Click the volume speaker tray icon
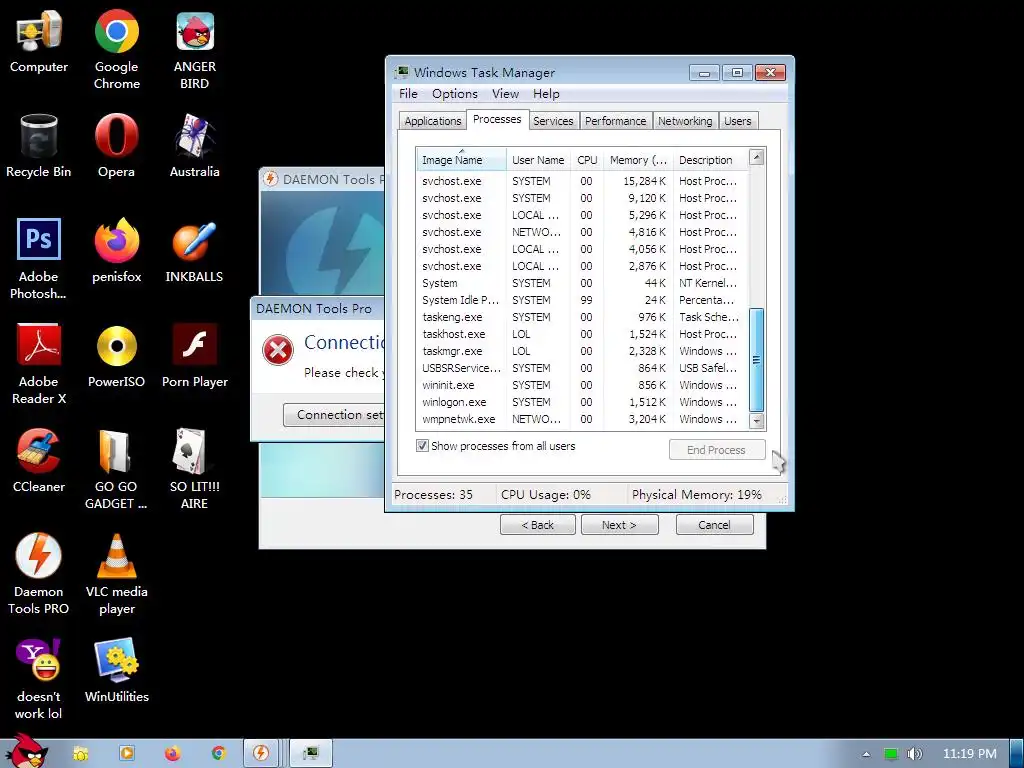Screen dimensions: 1024x768 [914, 754]
